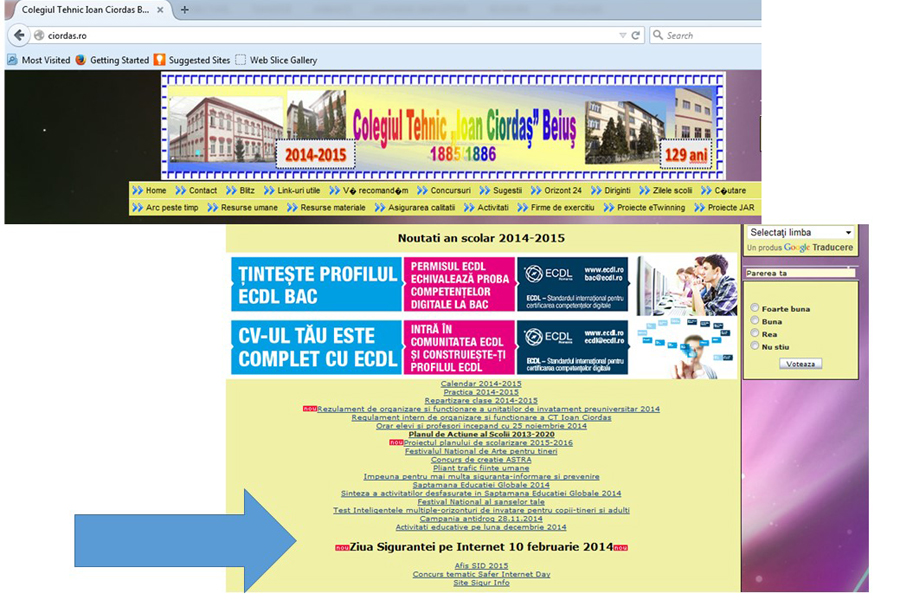Open the Firme de exercitiu menu item
900x600 pixels.
556,208
